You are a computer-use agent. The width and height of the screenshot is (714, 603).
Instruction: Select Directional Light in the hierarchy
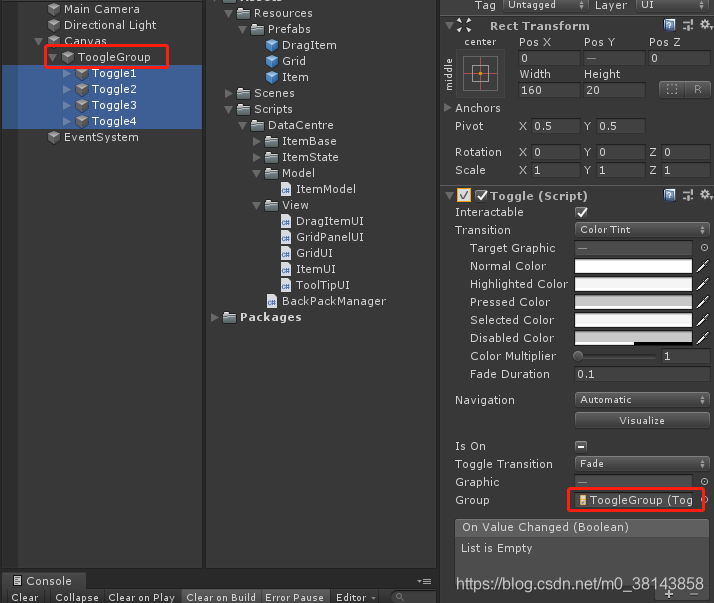click(x=102, y=25)
